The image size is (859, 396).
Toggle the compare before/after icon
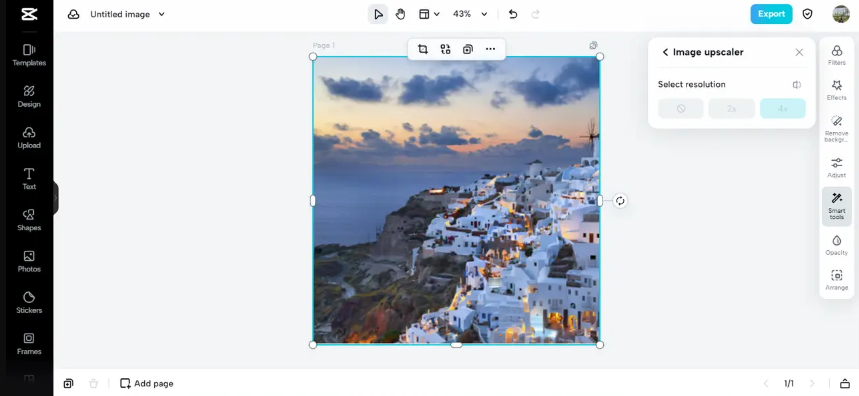pos(797,84)
